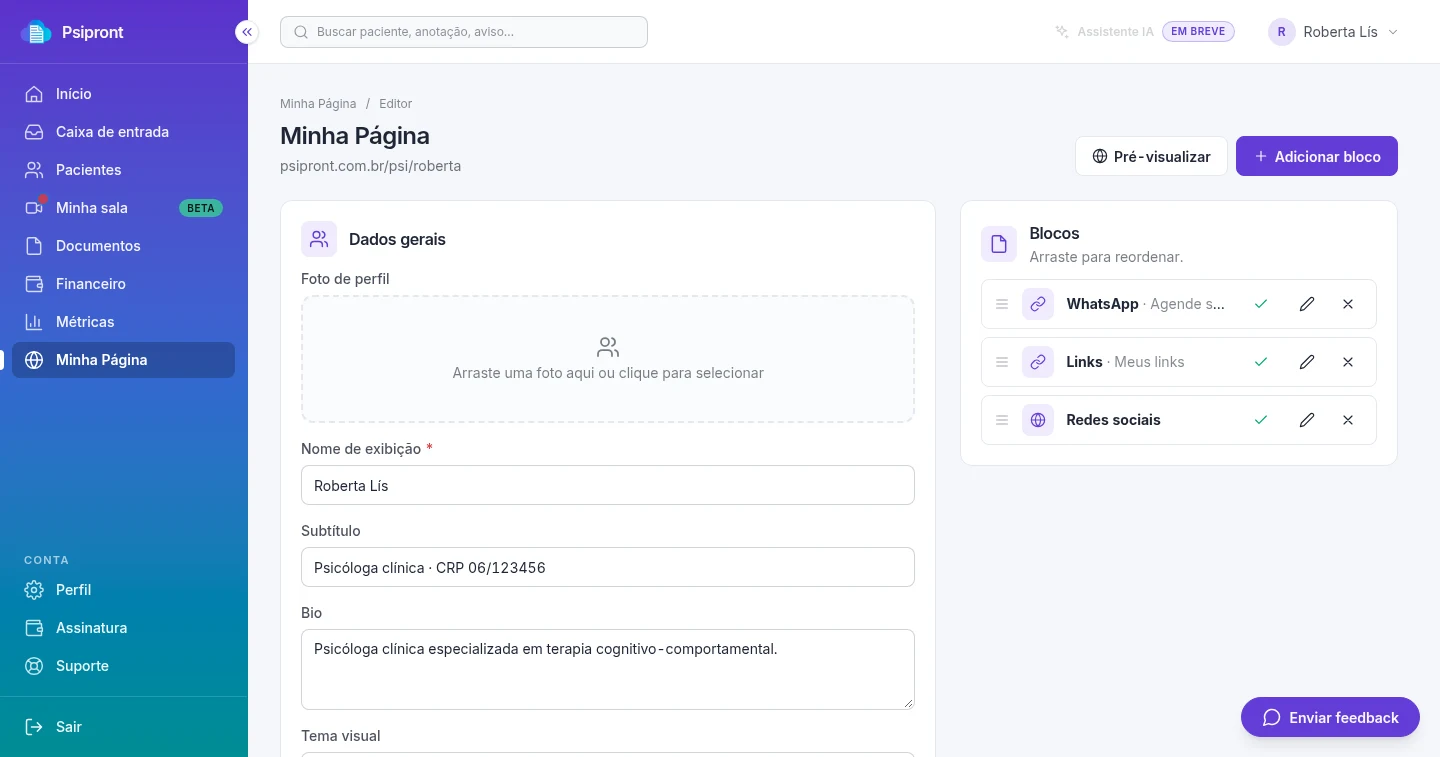Remove the WhatsApp block with X
This screenshot has height=757, width=1440.
(1348, 304)
